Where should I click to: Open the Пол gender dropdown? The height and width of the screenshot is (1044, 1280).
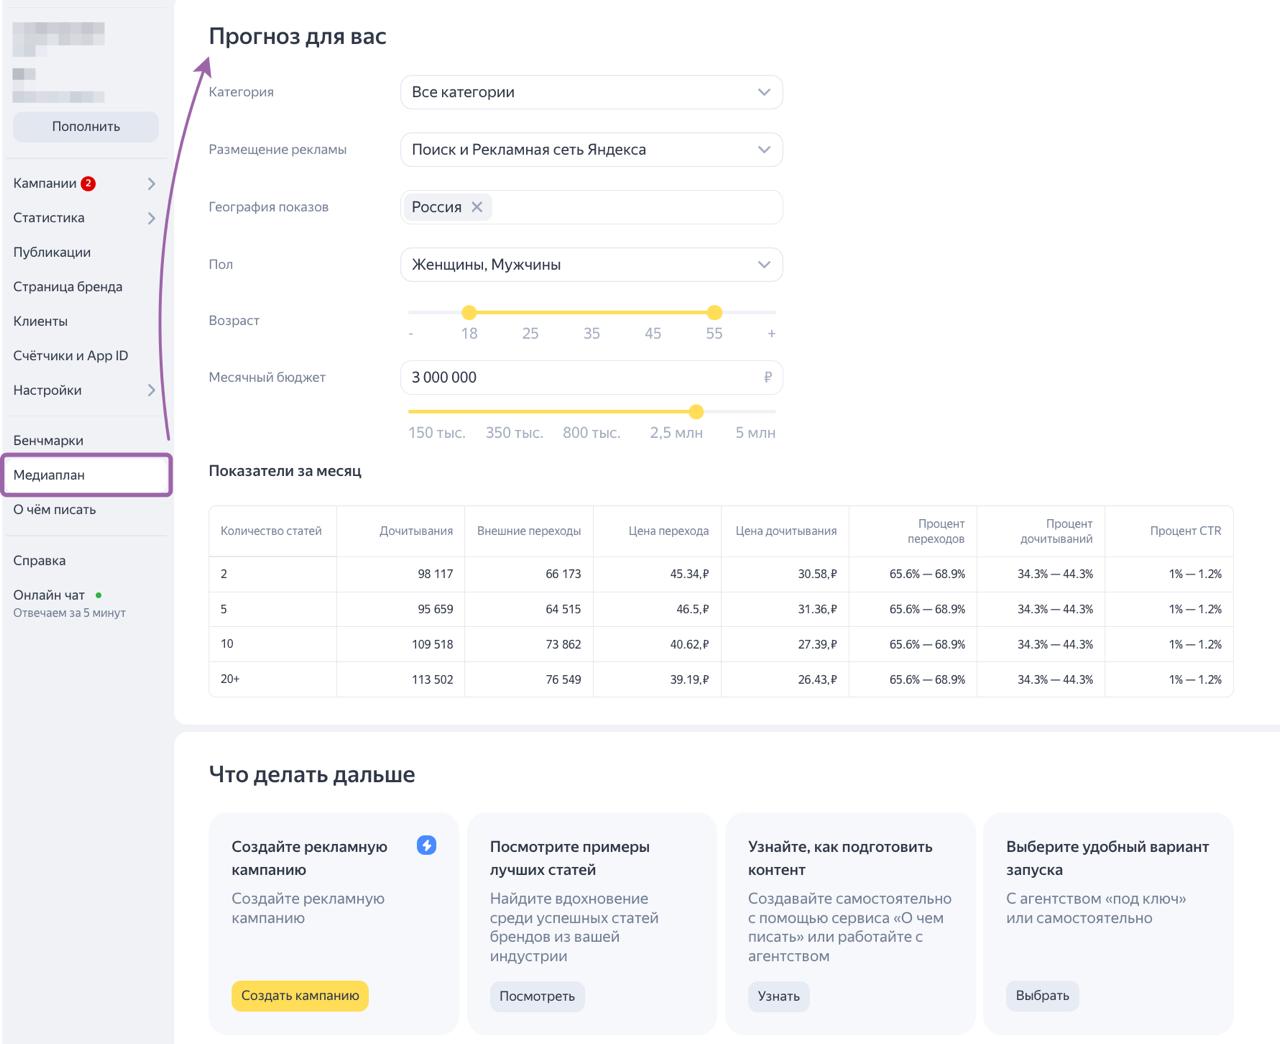click(x=591, y=265)
